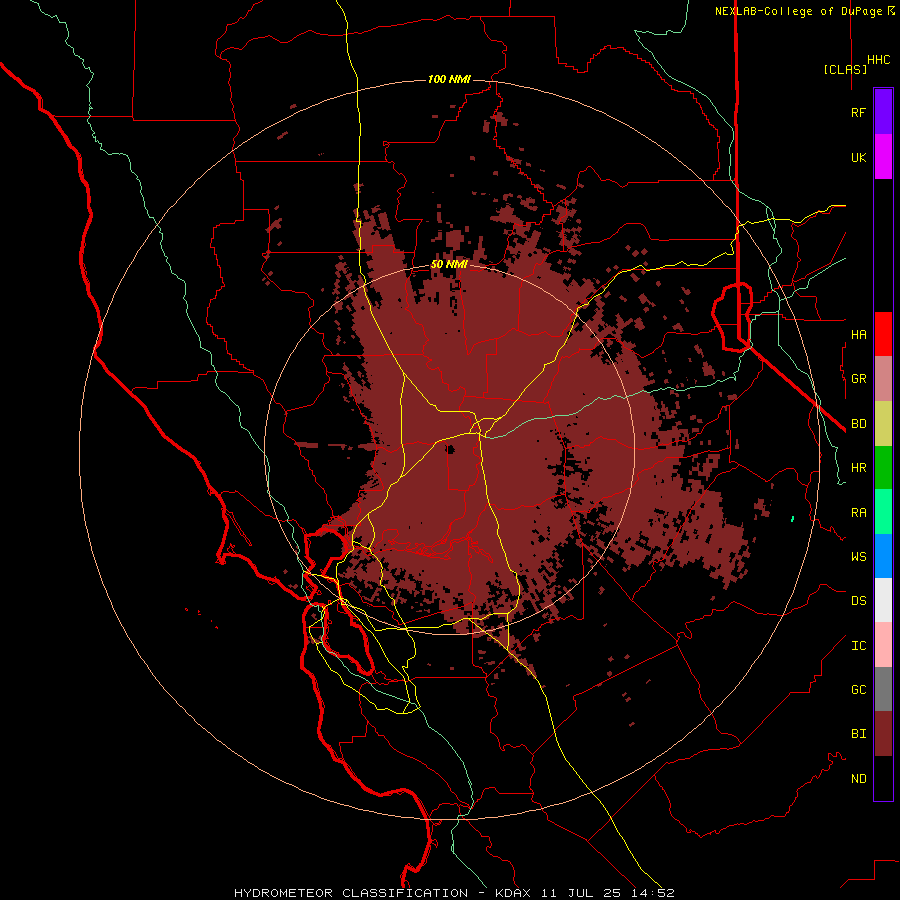Click the DS legend label

[858, 601]
